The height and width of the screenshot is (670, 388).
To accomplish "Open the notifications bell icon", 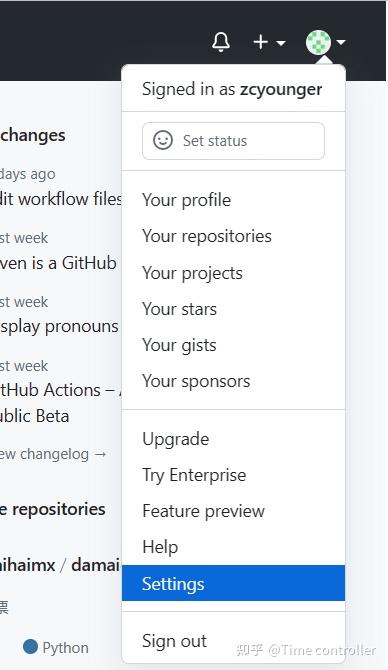I will 221,42.
